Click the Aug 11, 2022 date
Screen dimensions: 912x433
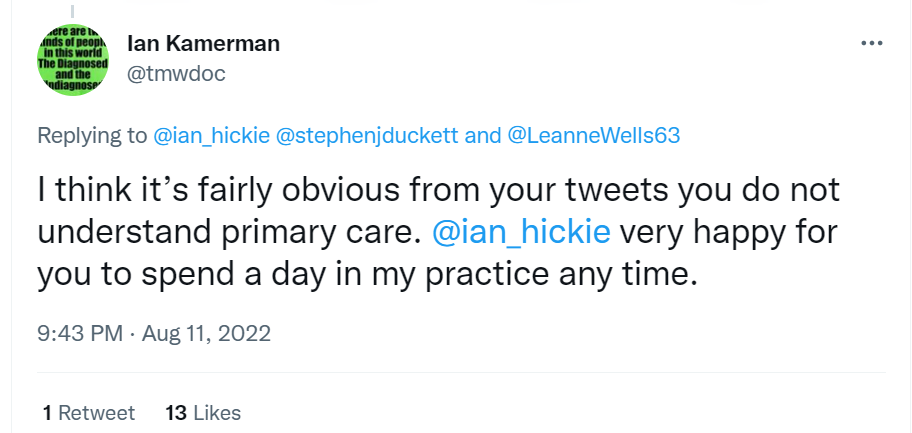point(208,333)
